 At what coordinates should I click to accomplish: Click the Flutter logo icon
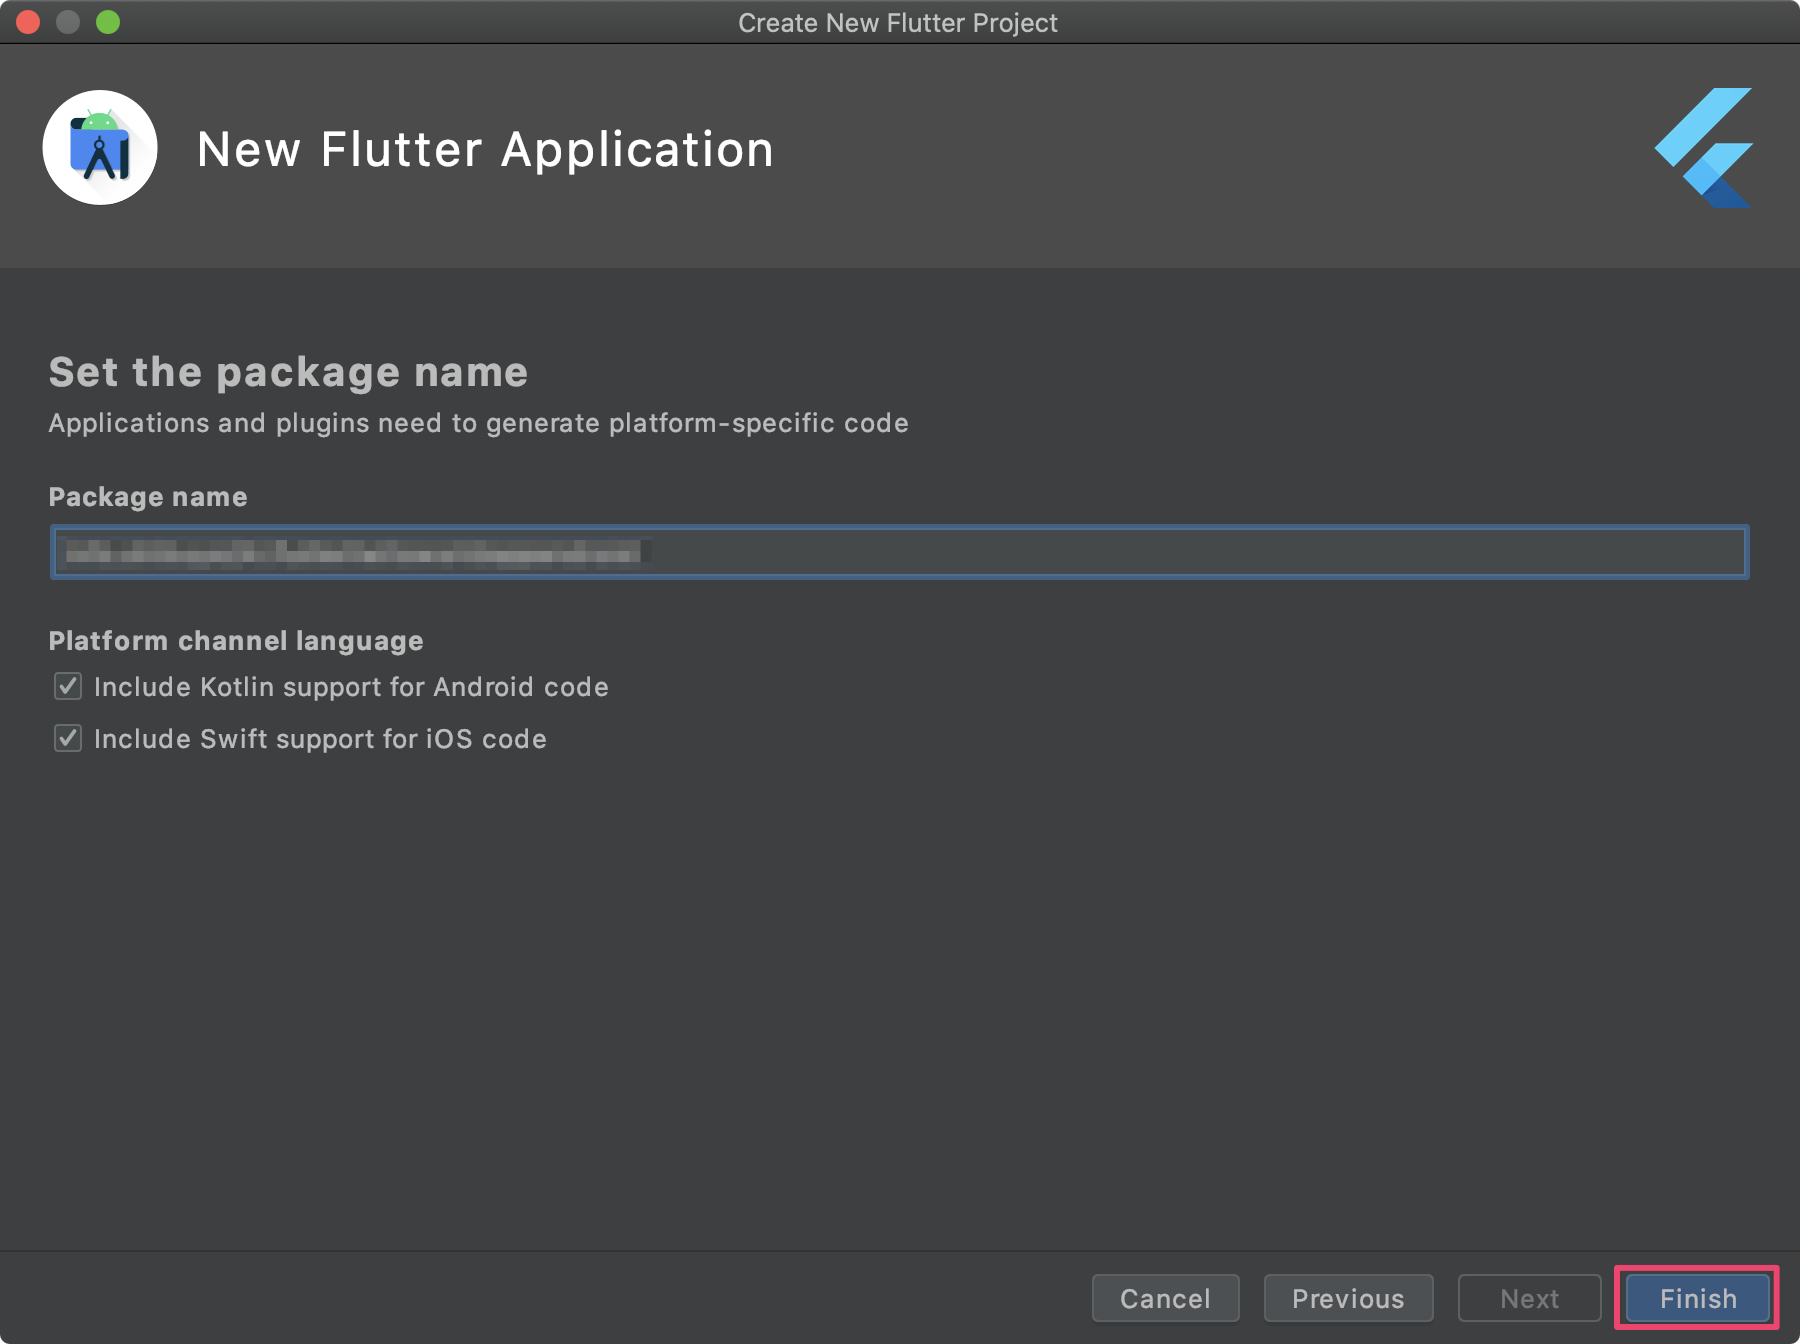(1703, 148)
